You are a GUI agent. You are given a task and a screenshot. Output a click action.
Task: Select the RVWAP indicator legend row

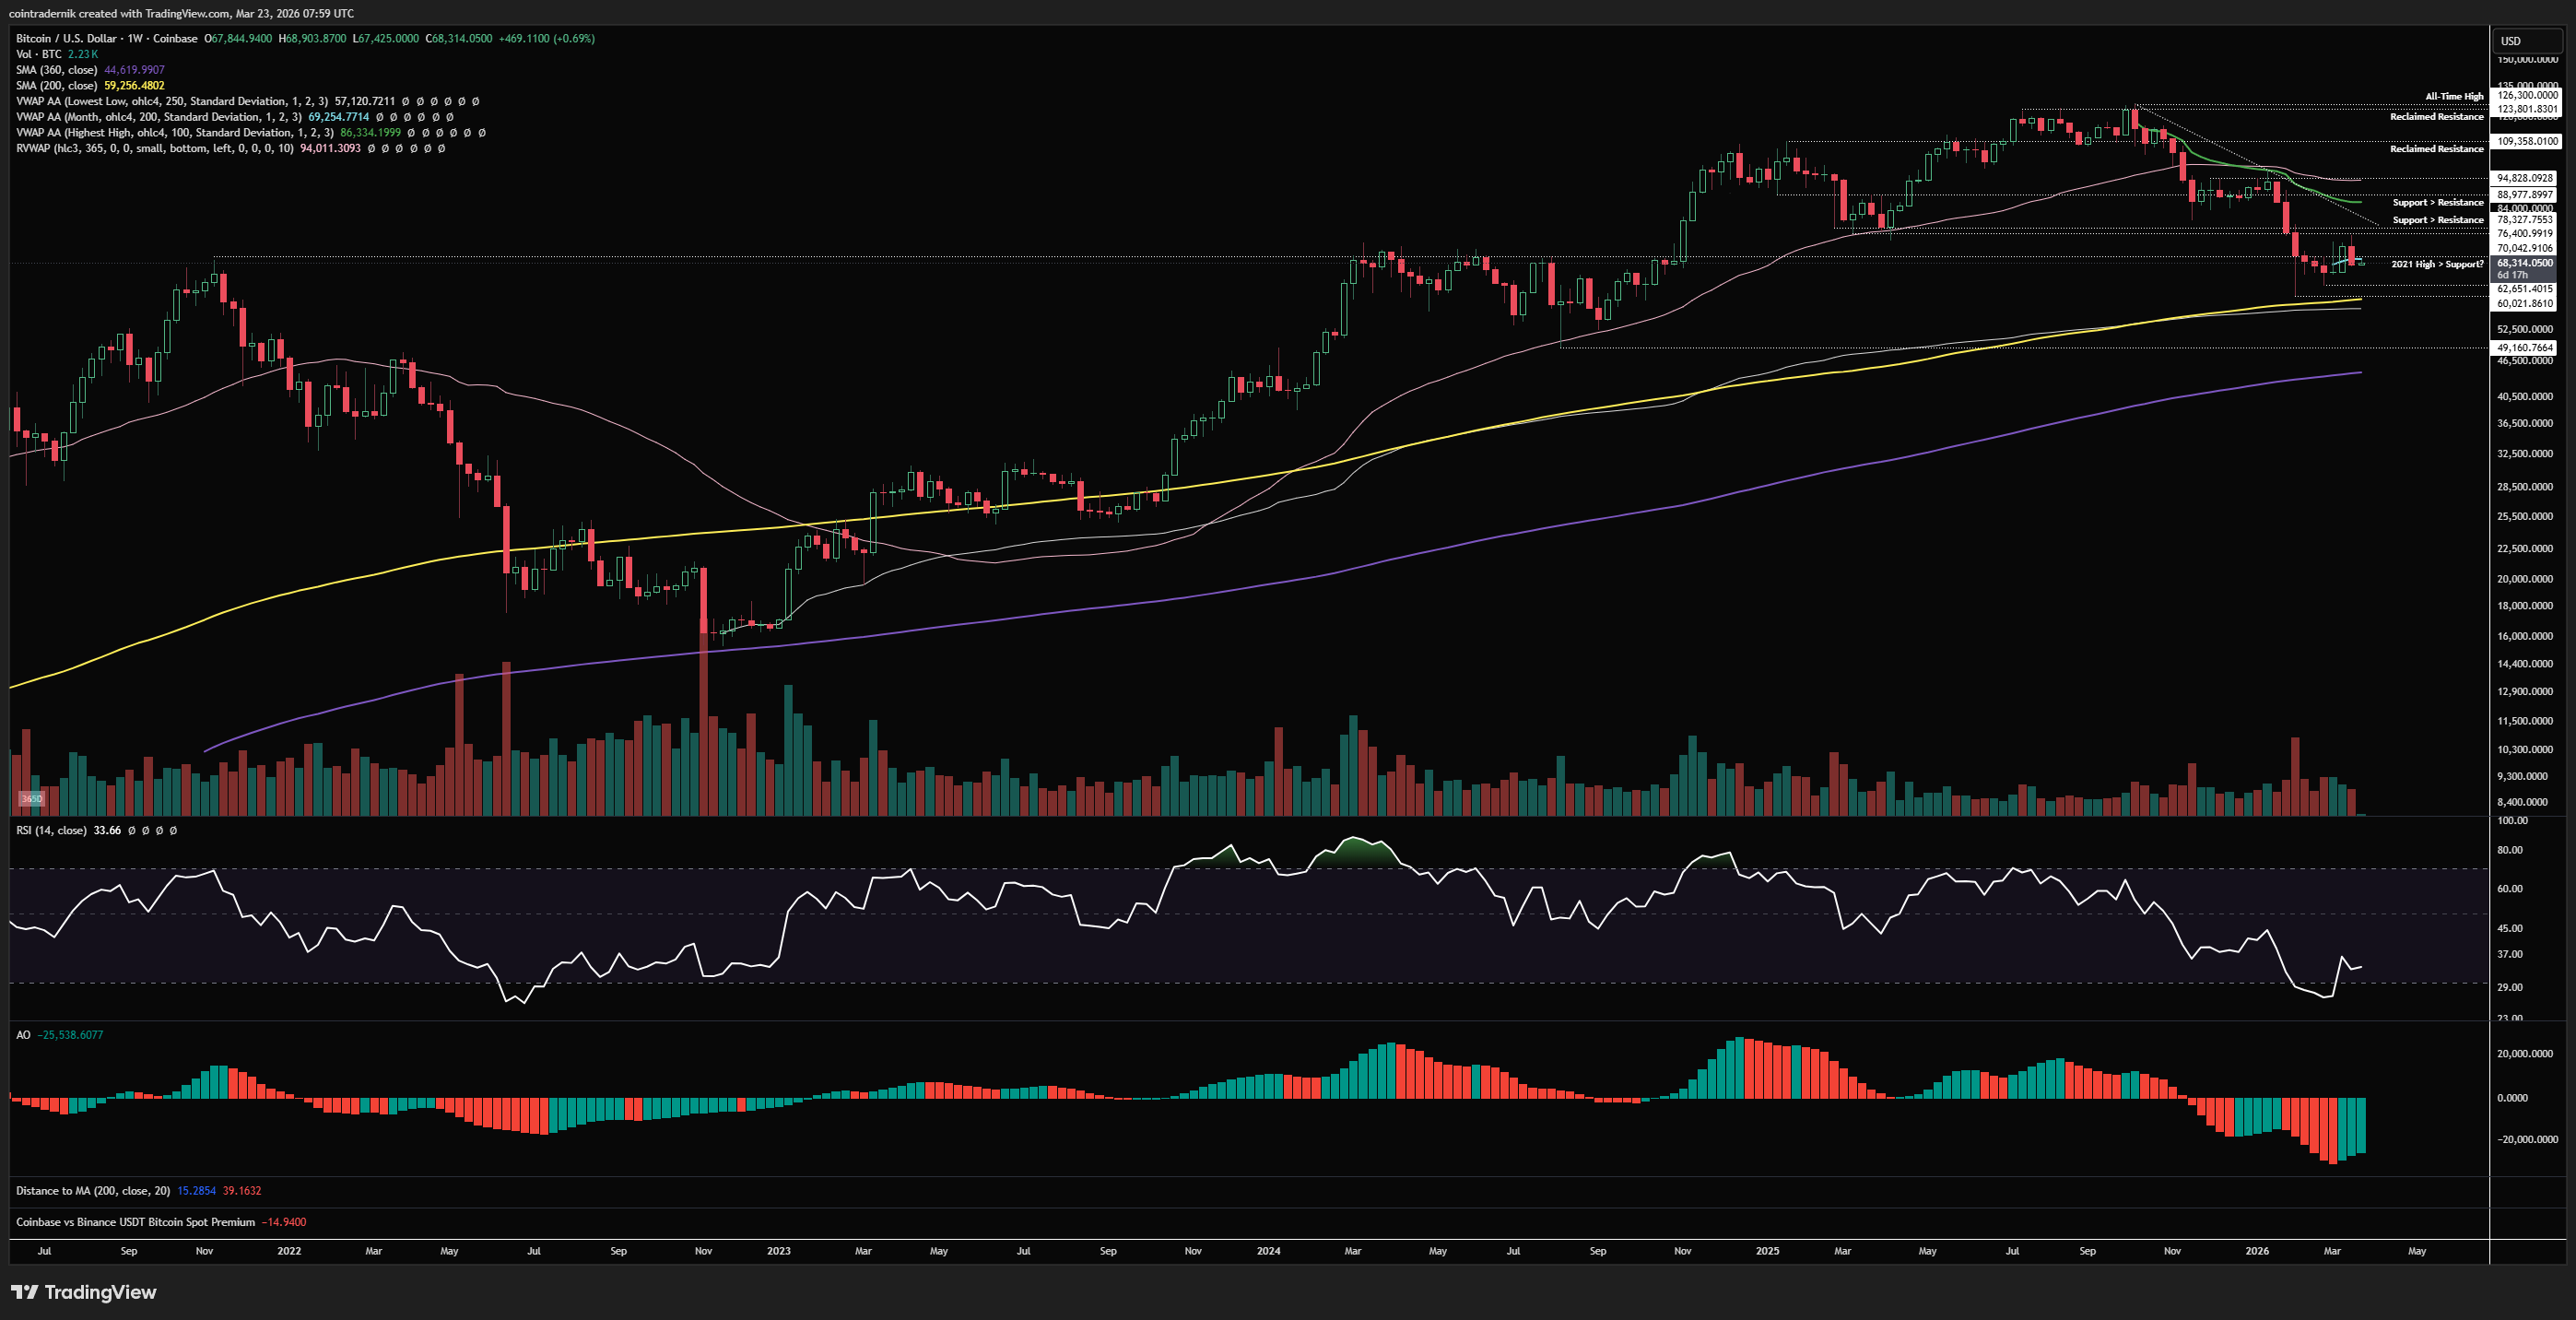pos(155,148)
